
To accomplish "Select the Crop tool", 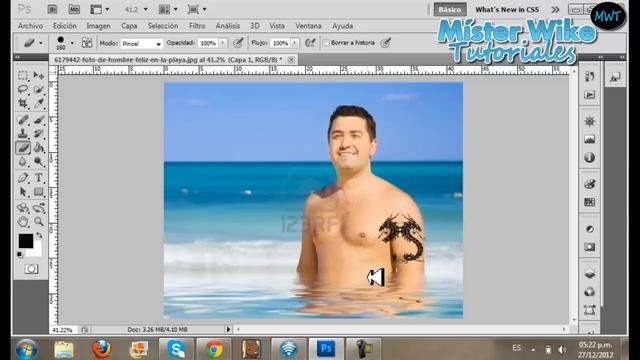I will coord(23,103).
